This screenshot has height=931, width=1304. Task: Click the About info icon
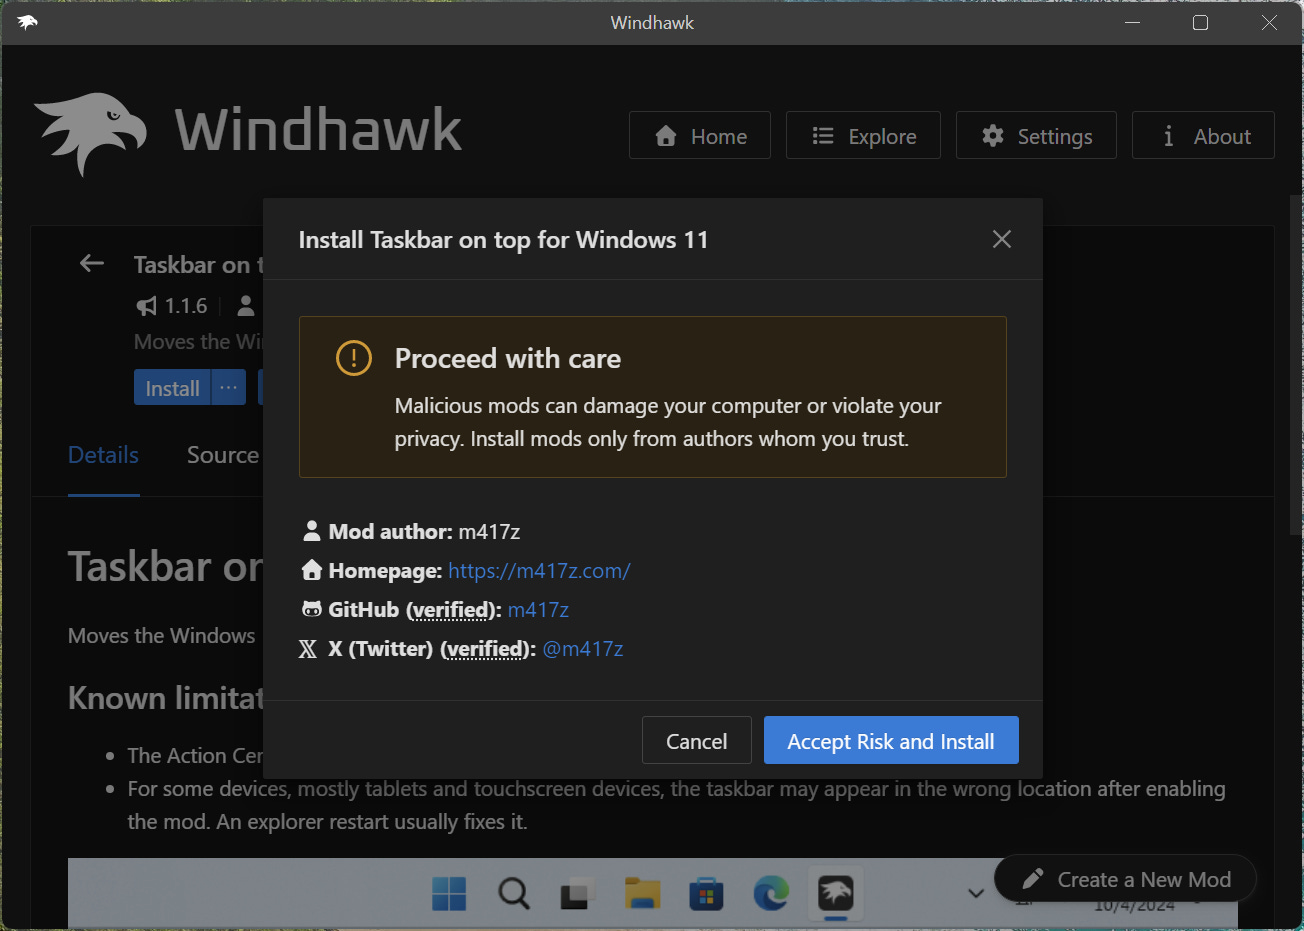[x=1168, y=135]
